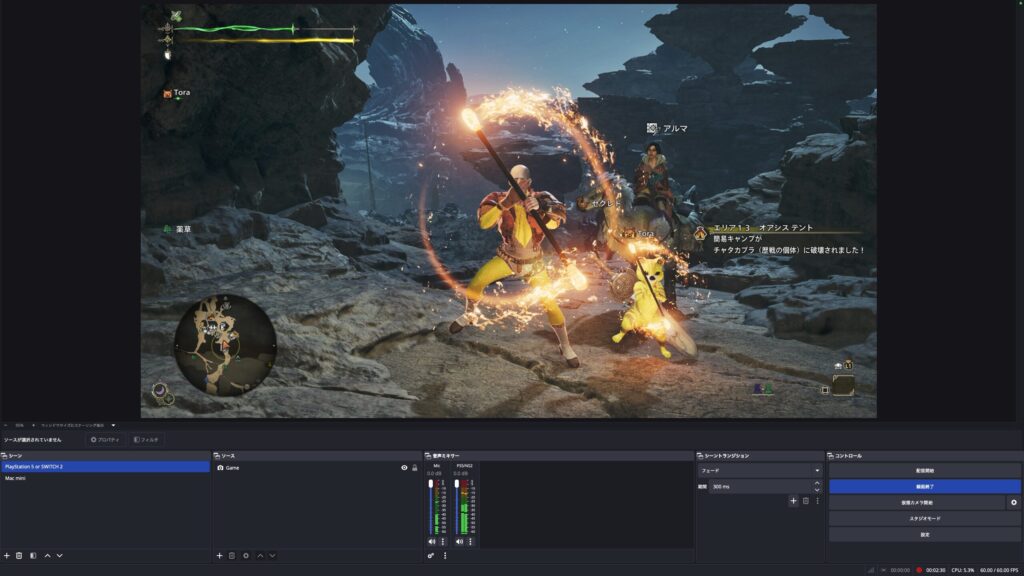Adjust the Mic volume fader
Image resolution: width=1024 pixels, height=576 pixels.
(431, 484)
